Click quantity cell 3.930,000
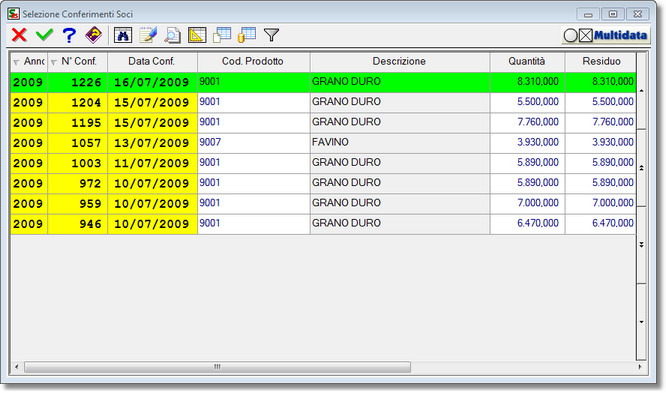The width and height of the screenshot is (666, 393). tap(527, 143)
